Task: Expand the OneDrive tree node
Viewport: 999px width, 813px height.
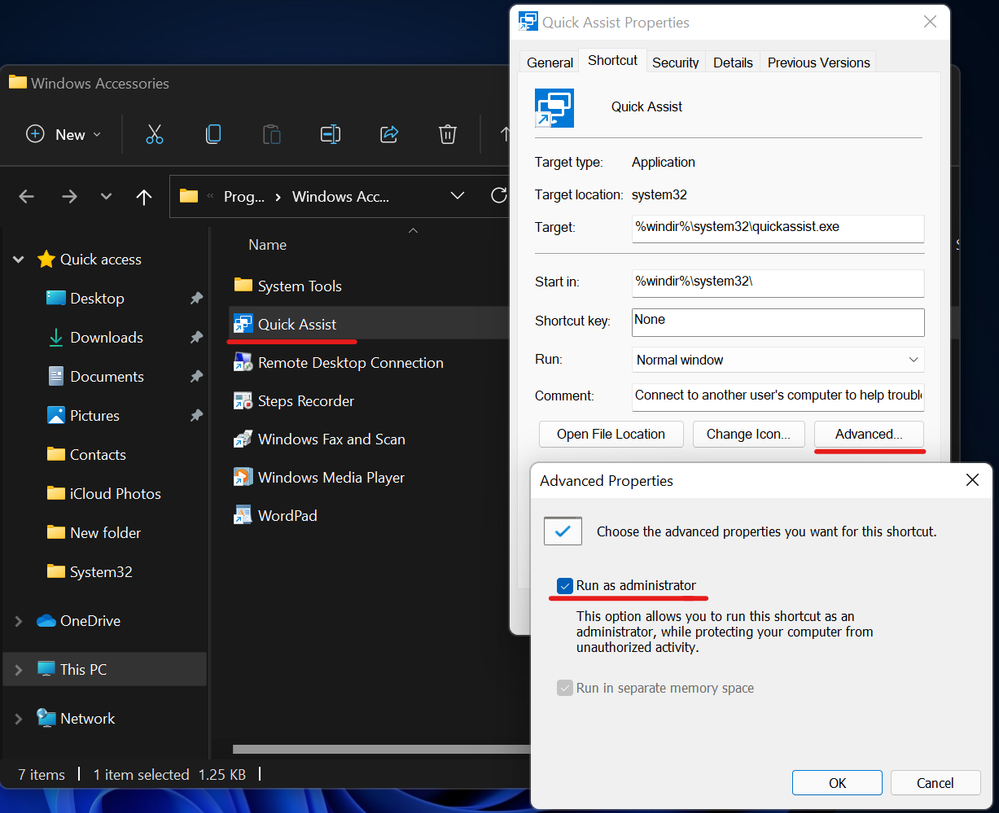Action: (18, 621)
